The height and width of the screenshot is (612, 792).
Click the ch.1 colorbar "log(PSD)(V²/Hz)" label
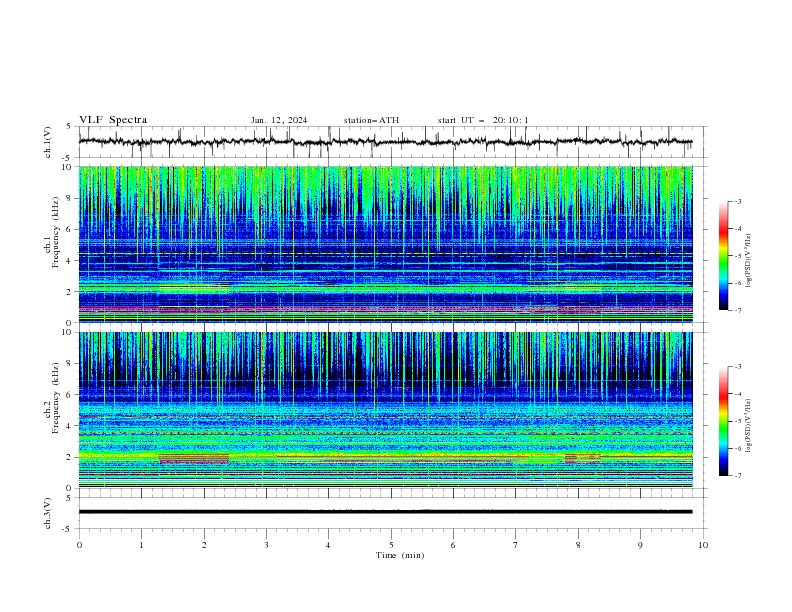tap(748, 261)
